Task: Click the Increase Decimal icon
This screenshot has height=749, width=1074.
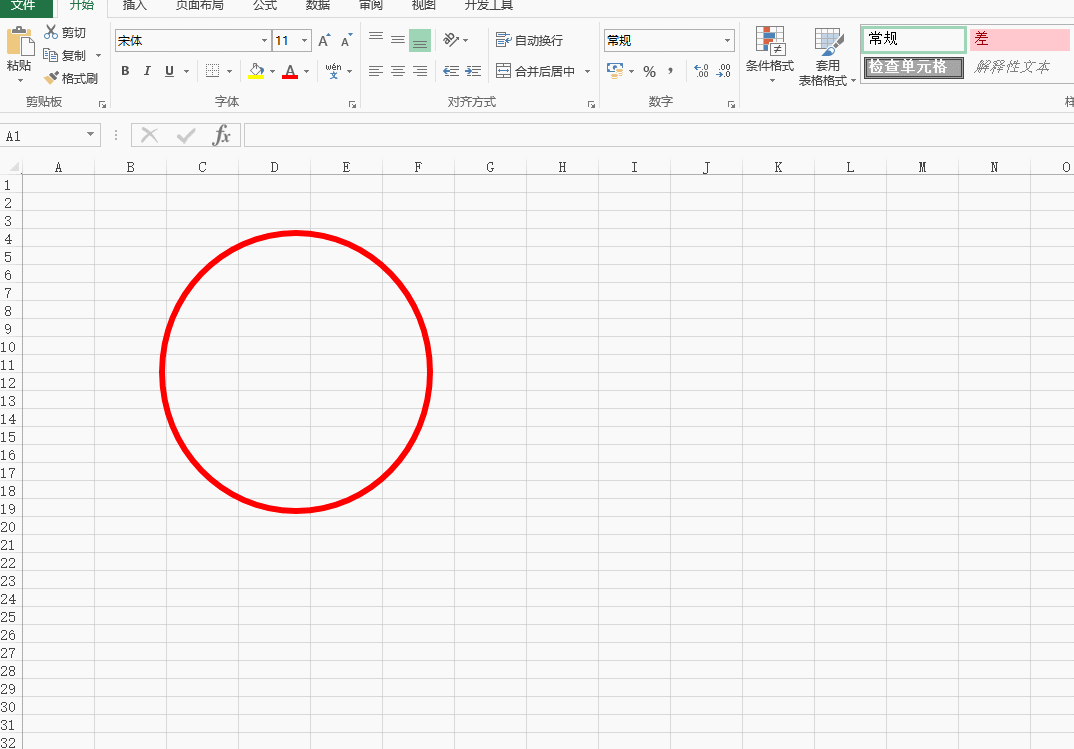Action: (701, 72)
